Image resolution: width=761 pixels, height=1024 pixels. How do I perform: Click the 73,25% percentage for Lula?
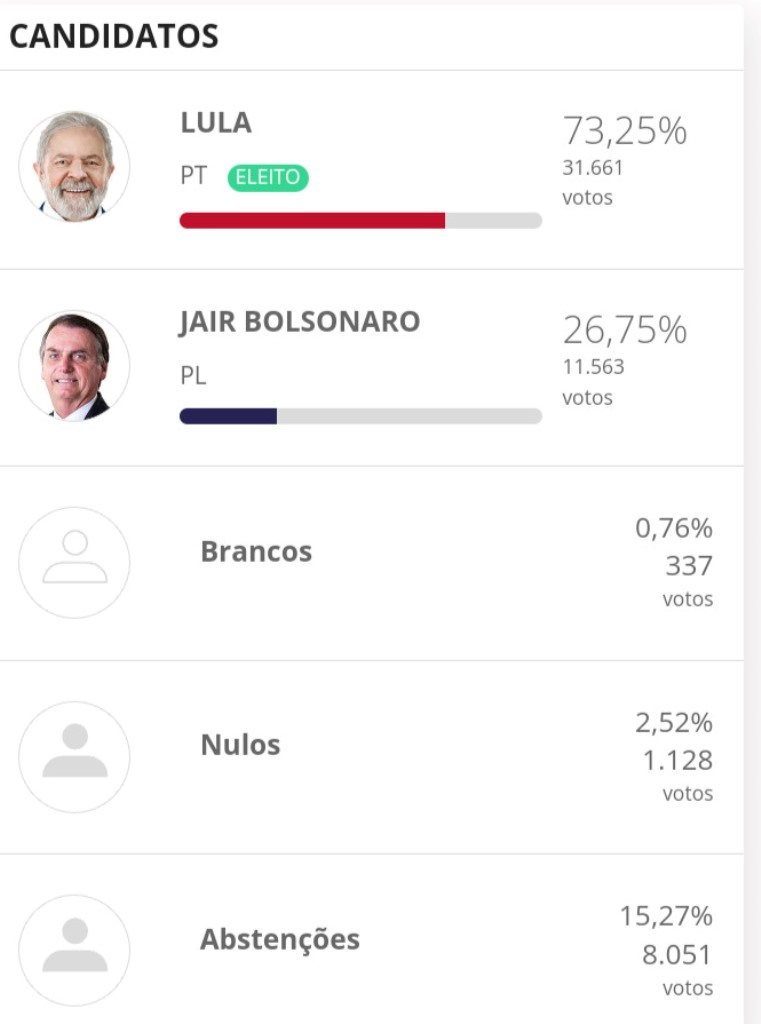tap(625, 131)
